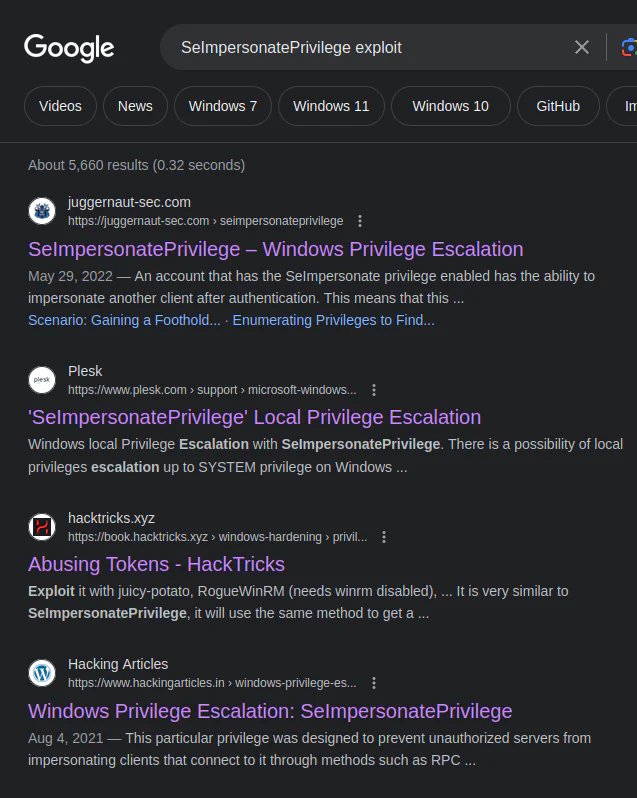Click the juggernaut-sec.com favicon
Screen dimensions: 637x798
coord(42,211)
